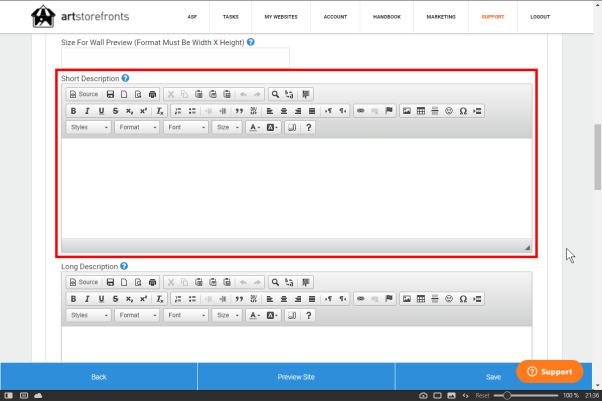Click Source button in Short Description editor
Viewport: 602px width, 401px height.
pyautogui.click(x=83, y=94)
